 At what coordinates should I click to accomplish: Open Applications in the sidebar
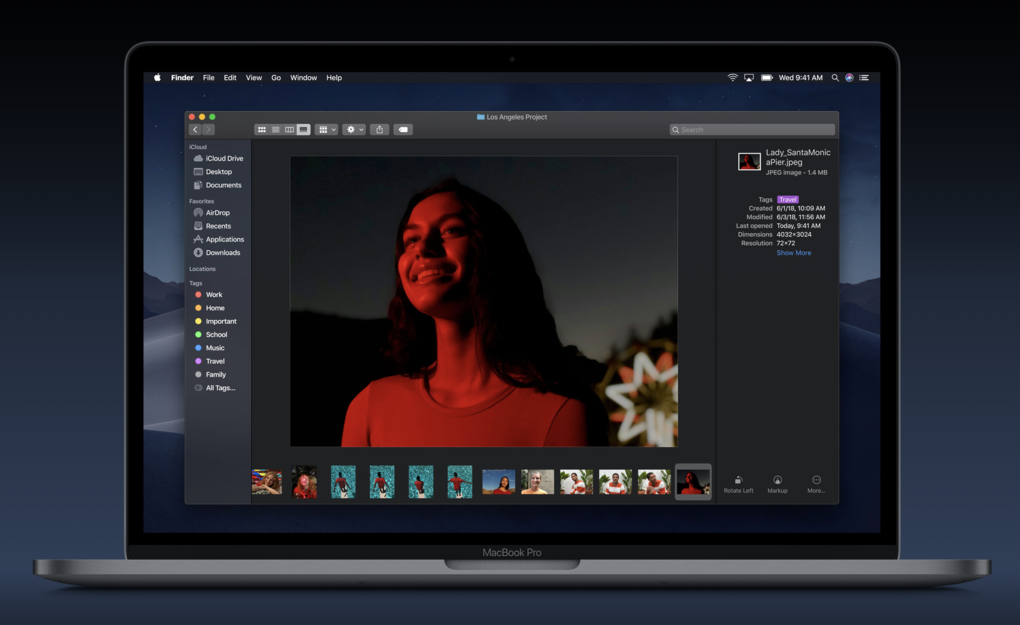pos(219,239)
